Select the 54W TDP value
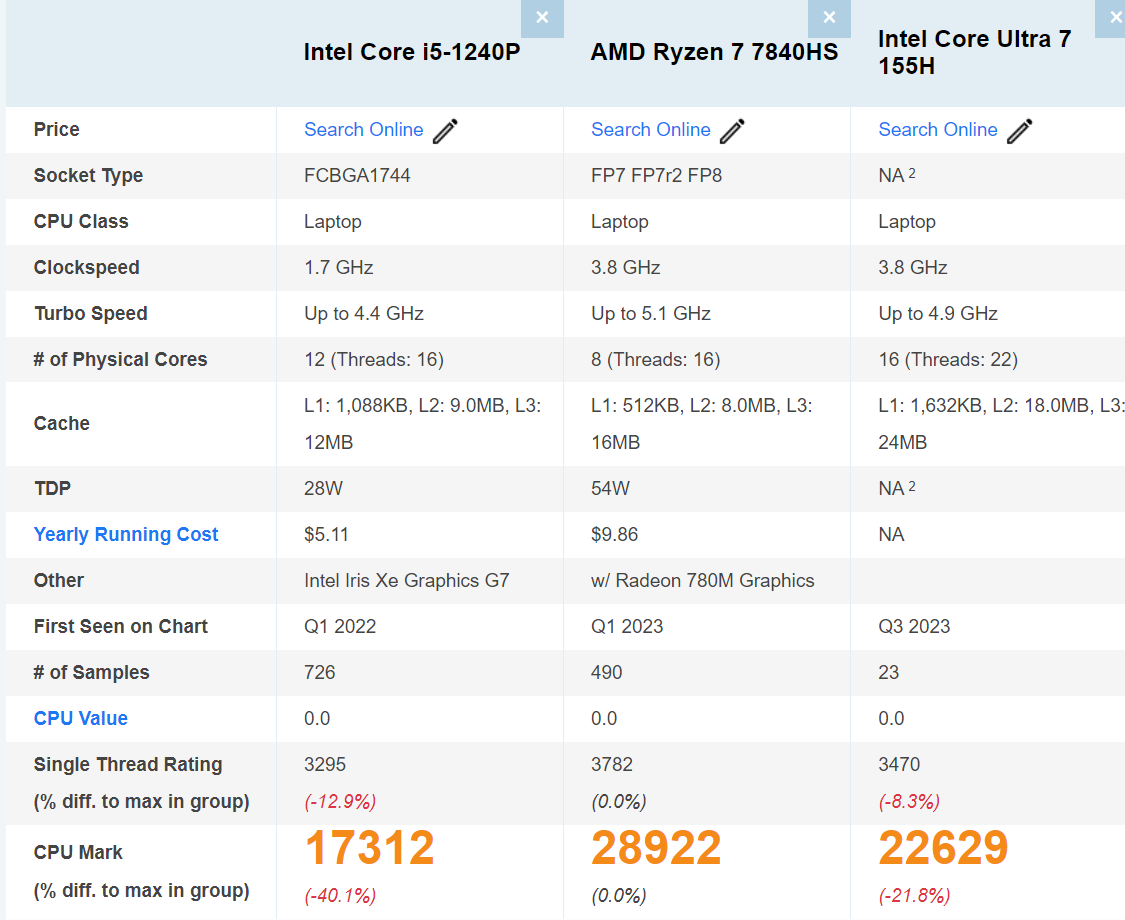 point(611,489)
